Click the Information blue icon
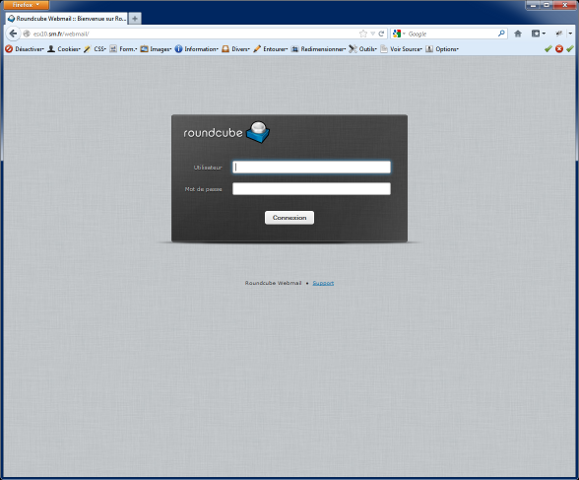The width and height of the screenshot is (579, 480). click(178, 49)
